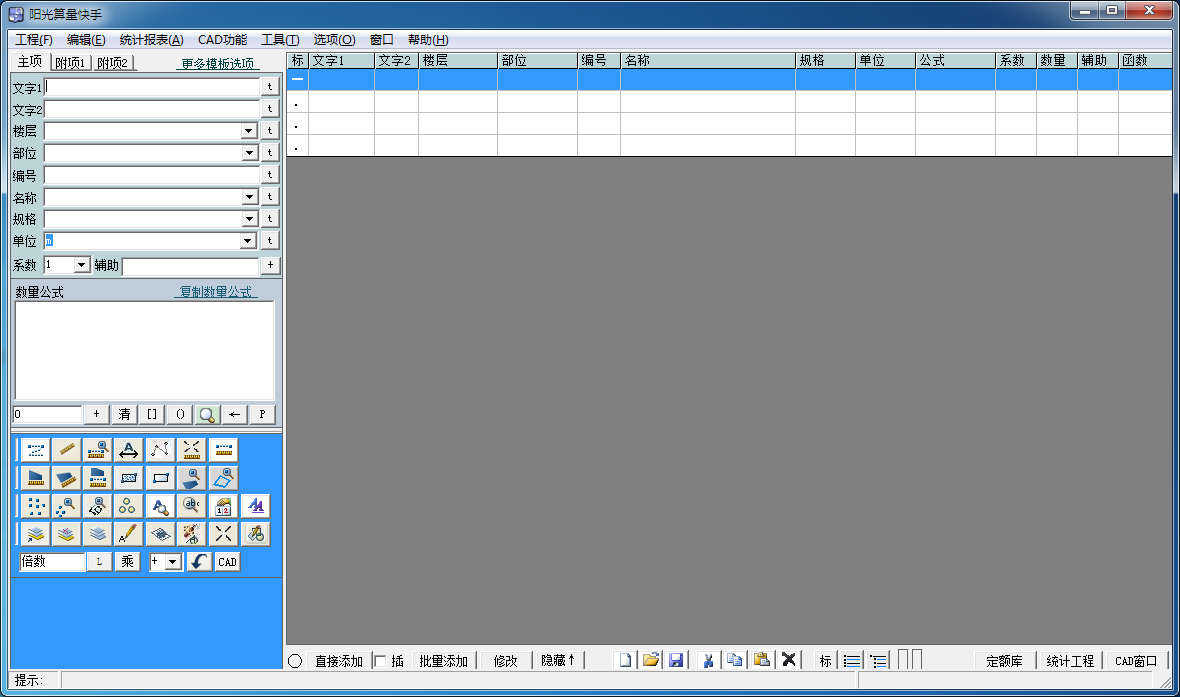Screen dimensions: 1180x697
Task: Choose the tilted blue area with ruler tool
Action: pos(66,478)
